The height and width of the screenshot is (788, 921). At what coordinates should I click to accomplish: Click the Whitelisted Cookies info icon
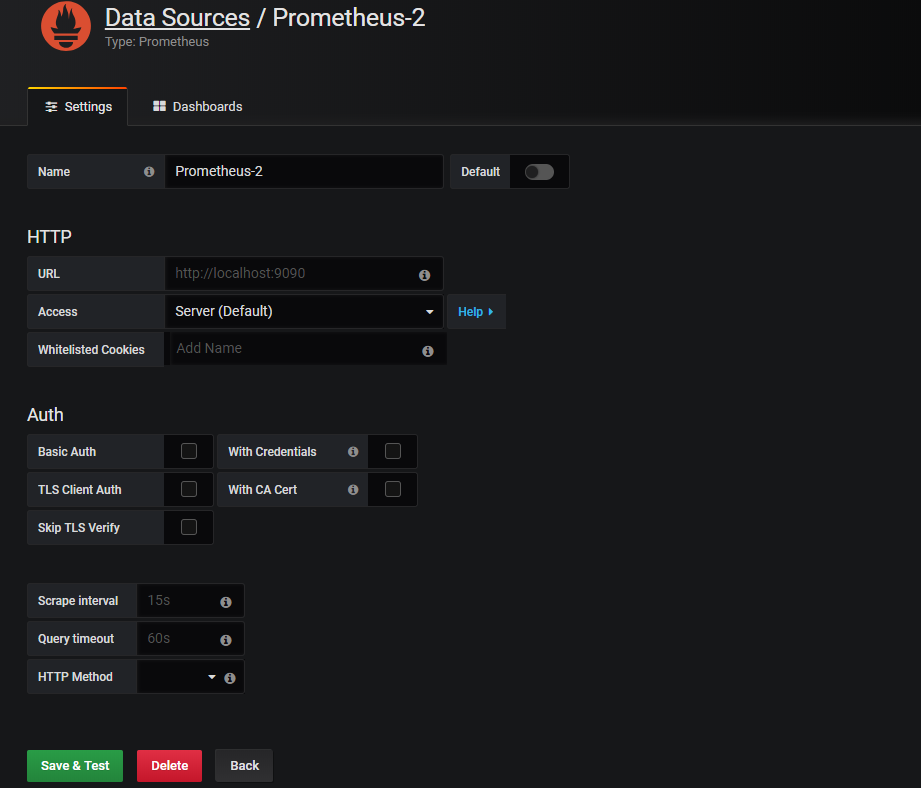pos(428,351)
